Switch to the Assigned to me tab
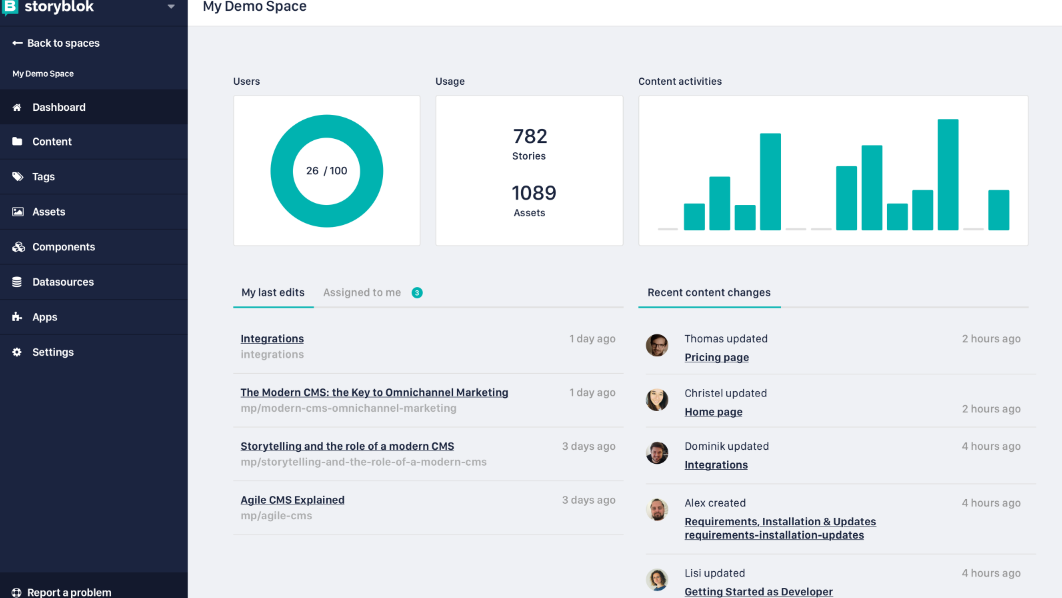 pyautogui.click(x=362, y=293)
